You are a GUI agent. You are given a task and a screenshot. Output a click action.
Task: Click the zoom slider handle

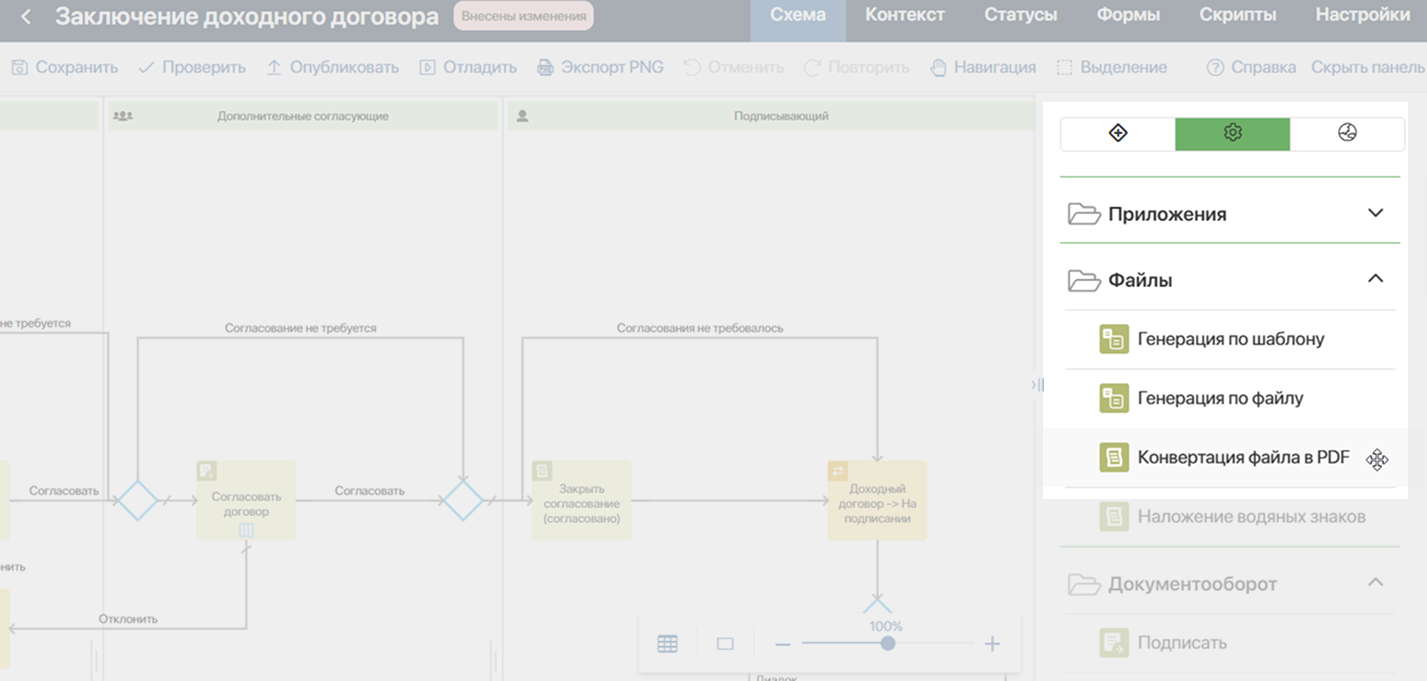(x=887, y=643)
